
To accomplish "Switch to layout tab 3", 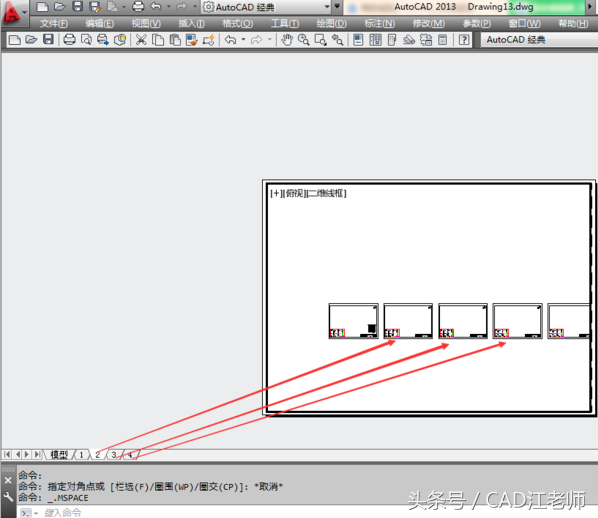I will pyautogui.click(x=114, y=455).
